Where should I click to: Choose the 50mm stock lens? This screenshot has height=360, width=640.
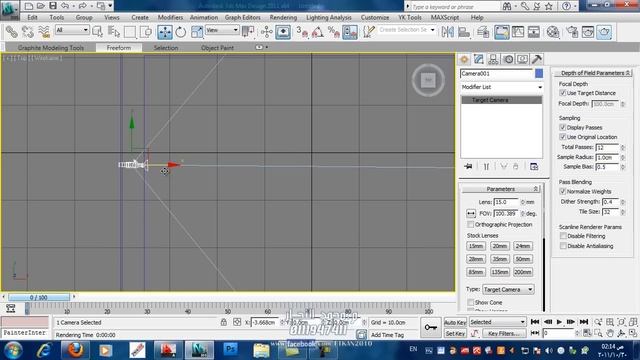point(522,259)
